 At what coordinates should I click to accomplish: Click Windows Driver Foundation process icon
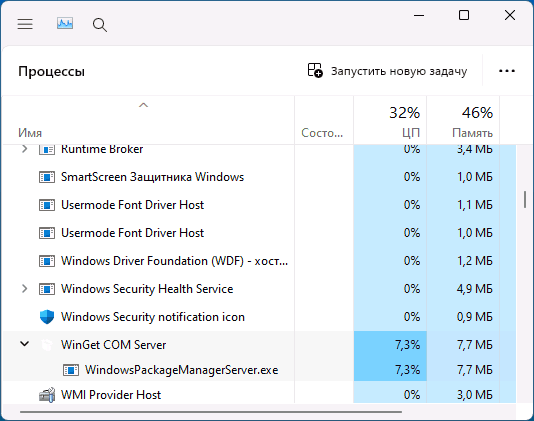click(x=47, y=261)
